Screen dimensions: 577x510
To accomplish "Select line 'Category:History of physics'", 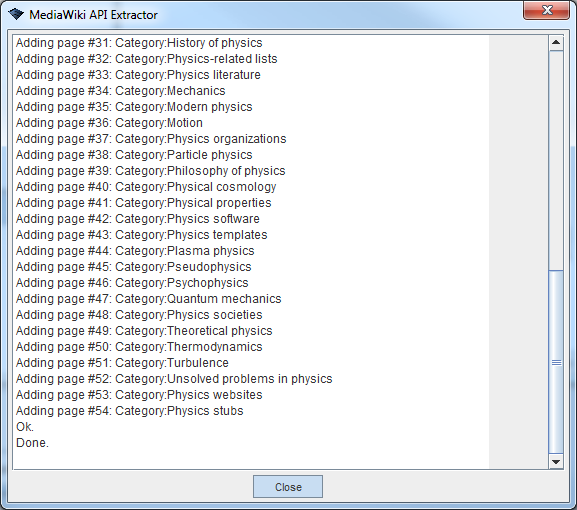I will (x=139, y=43).
